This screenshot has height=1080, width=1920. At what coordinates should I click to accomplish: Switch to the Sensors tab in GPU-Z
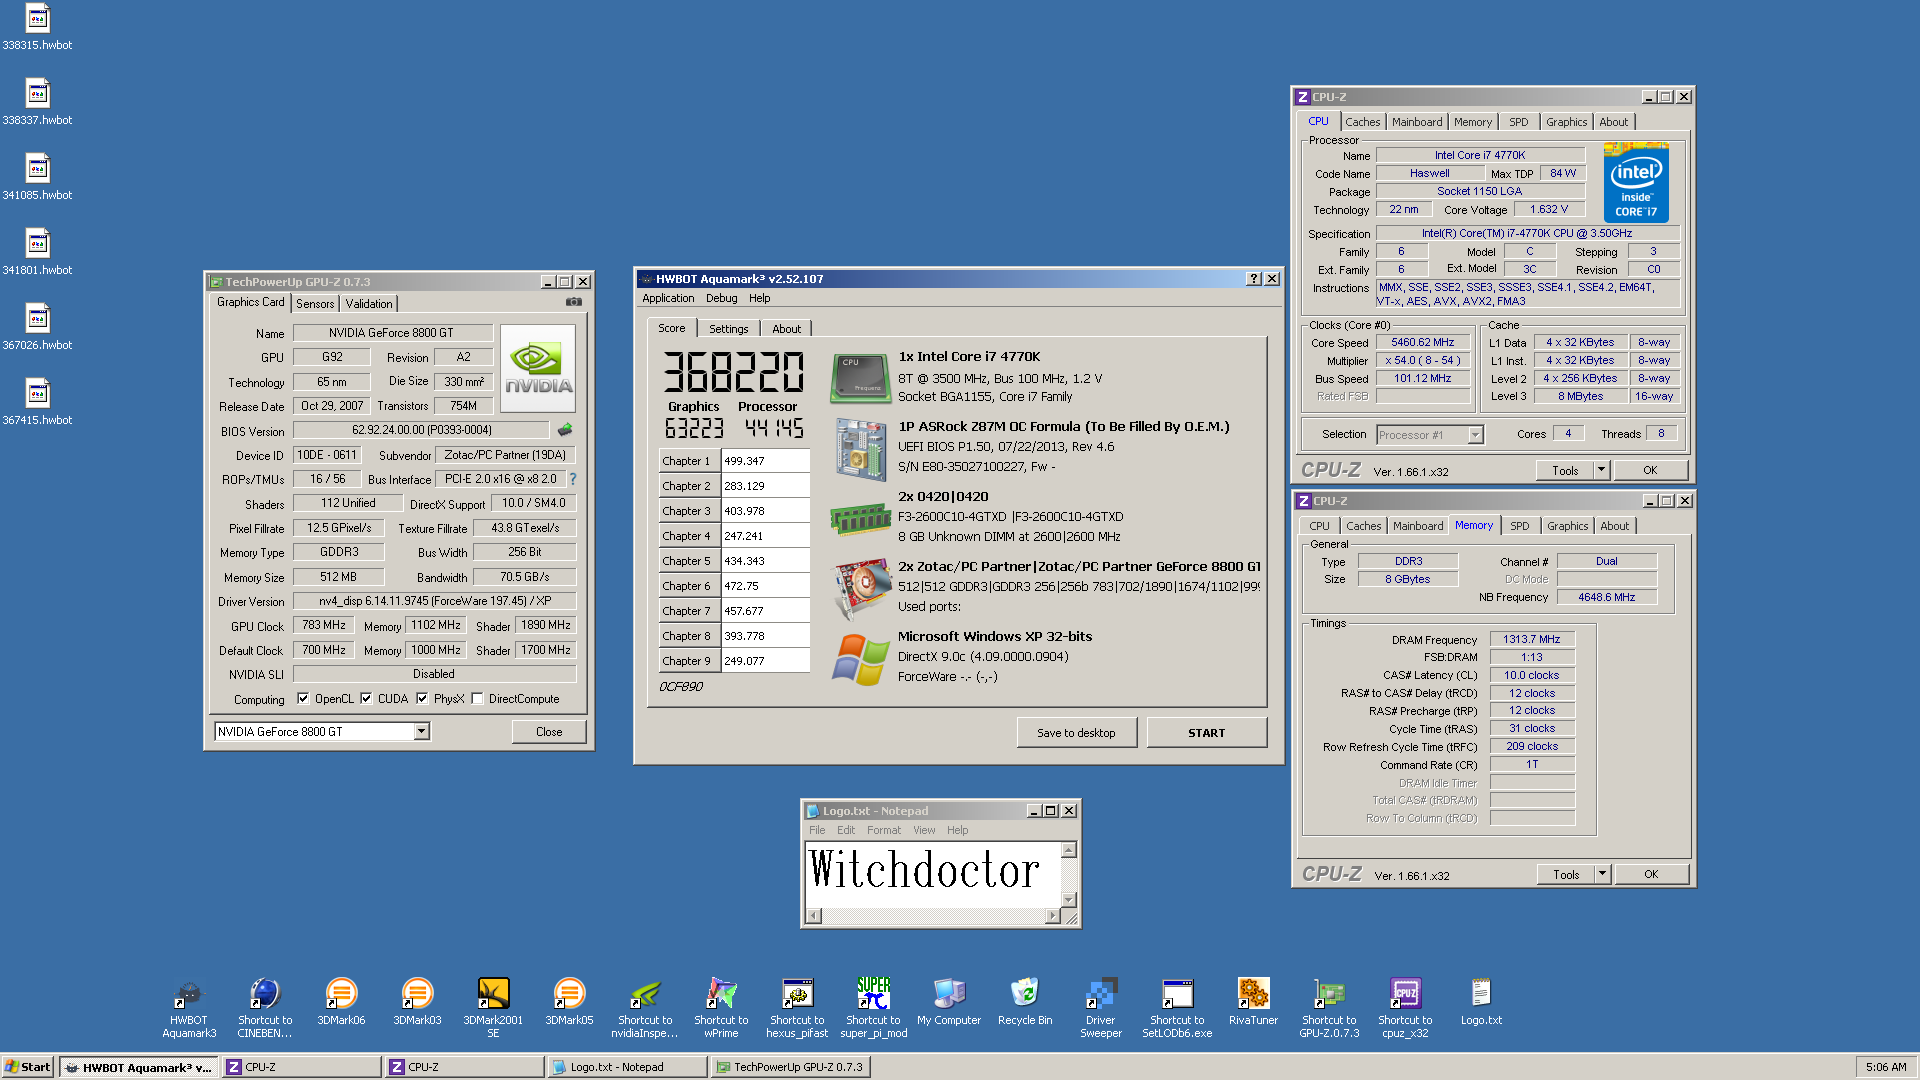click(x=315, y=303)
